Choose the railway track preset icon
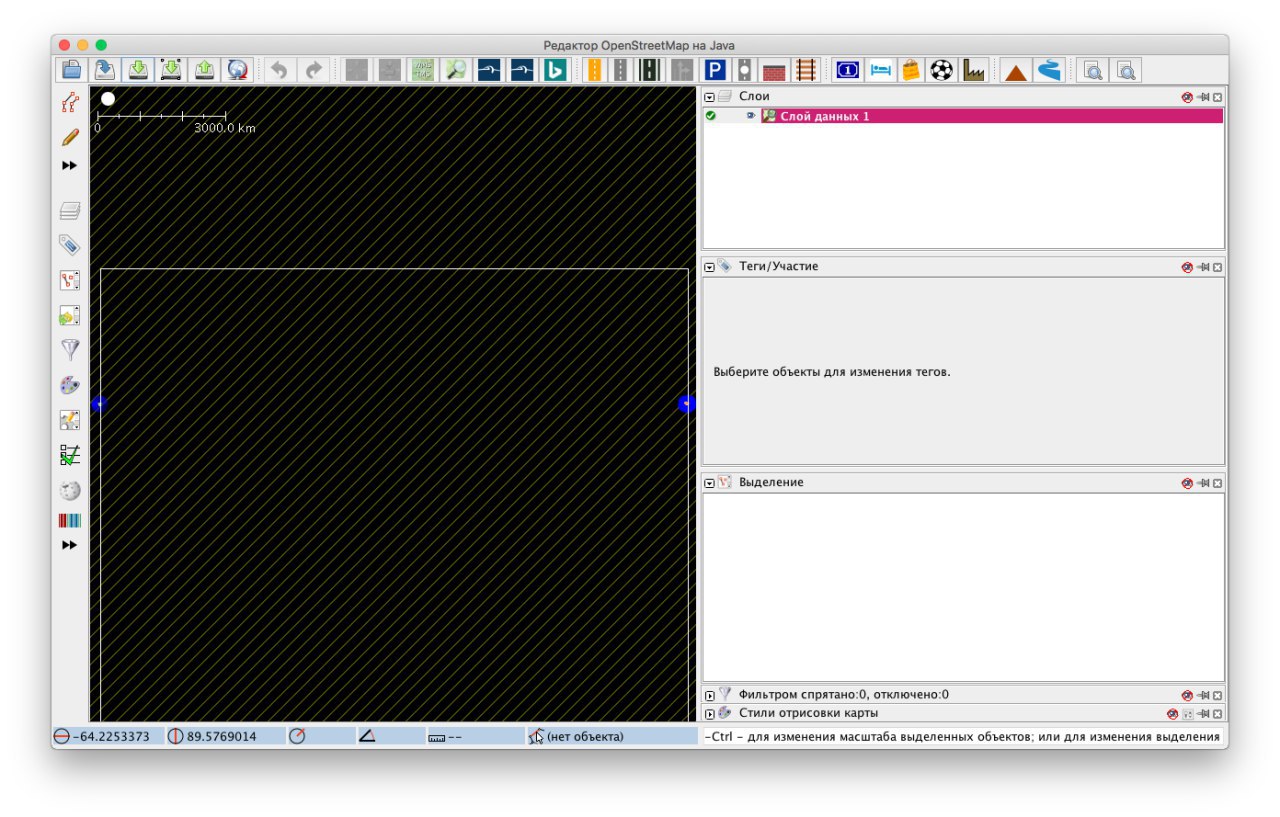Viewport: 1280px width, 817px height. pos(806,70)
